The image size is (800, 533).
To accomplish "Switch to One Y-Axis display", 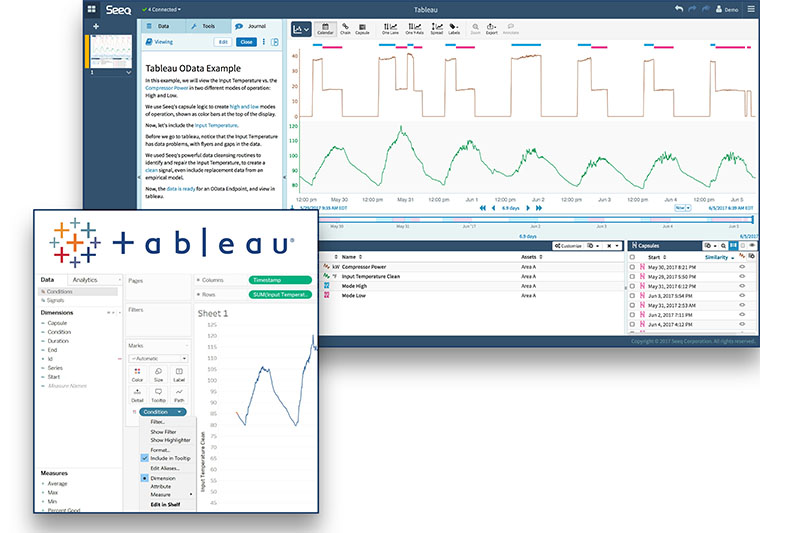I will click(414, 29).
